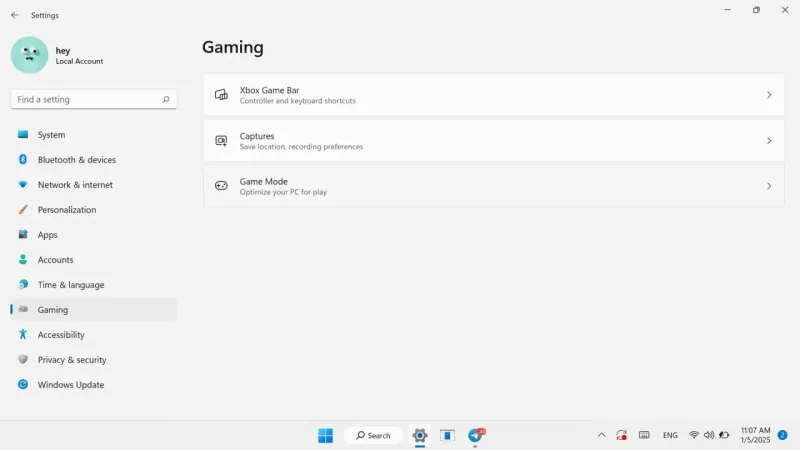Go to Network & internet settings
Viewport: 800px width, 450px height.
click(x=94, y=185)
